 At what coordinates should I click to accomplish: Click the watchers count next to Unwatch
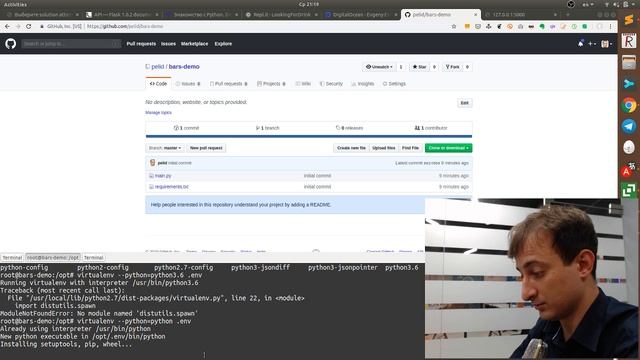point(401,67)
